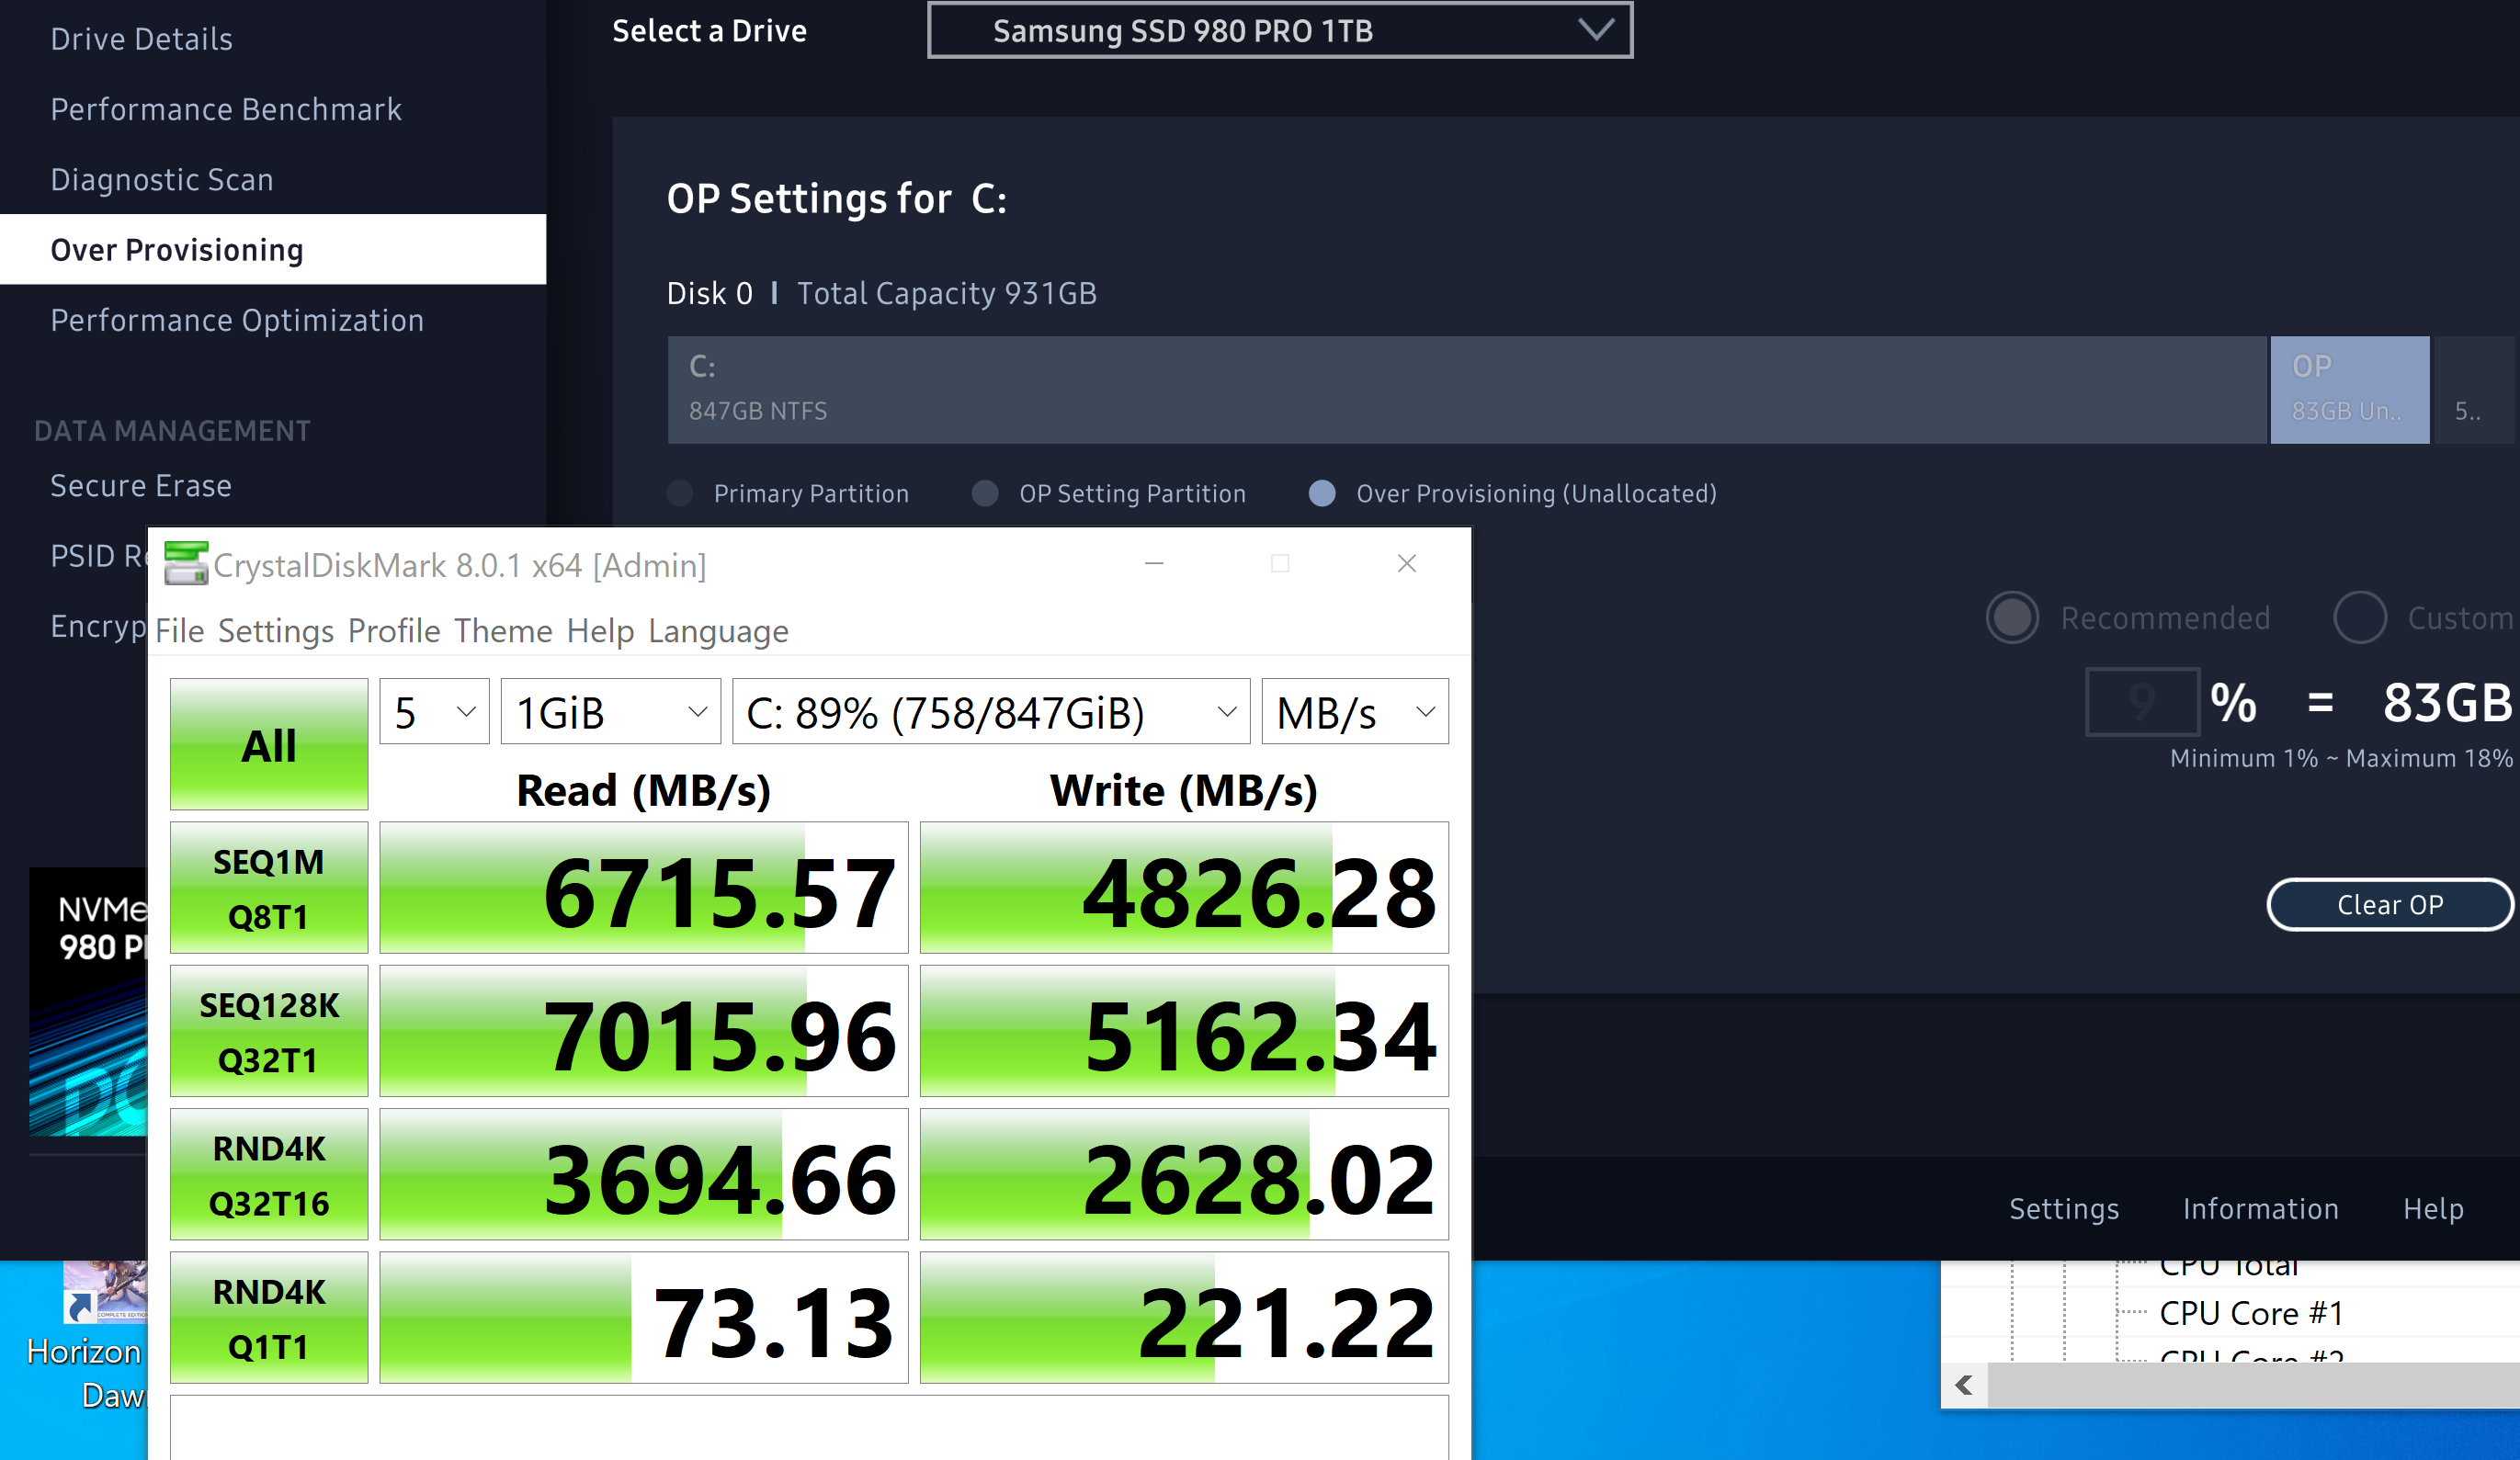Image resolution: width=2520 pixels, height=1460 pixels.
Task: Run All benchmarks in CrystalDiskMark
Action: (269, 744)
